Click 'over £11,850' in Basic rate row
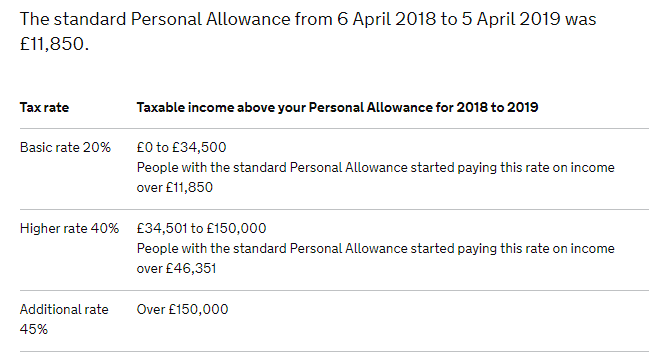This screenshot has width=659, height=364. [x=174, y=187]
